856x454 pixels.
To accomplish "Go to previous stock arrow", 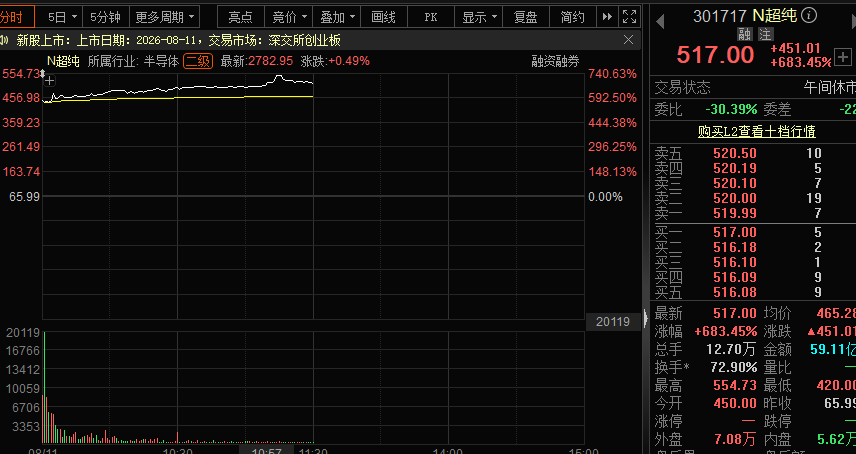I will point(660,22).
